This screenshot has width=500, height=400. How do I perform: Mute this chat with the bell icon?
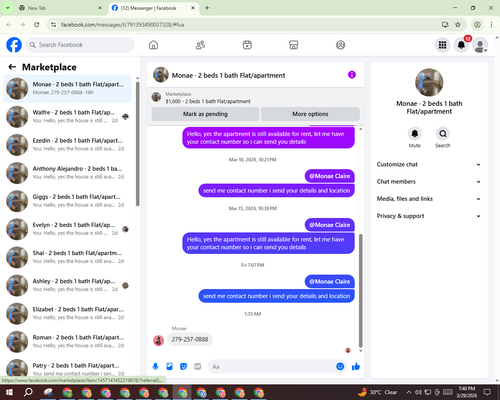click(x=415, y=134)
